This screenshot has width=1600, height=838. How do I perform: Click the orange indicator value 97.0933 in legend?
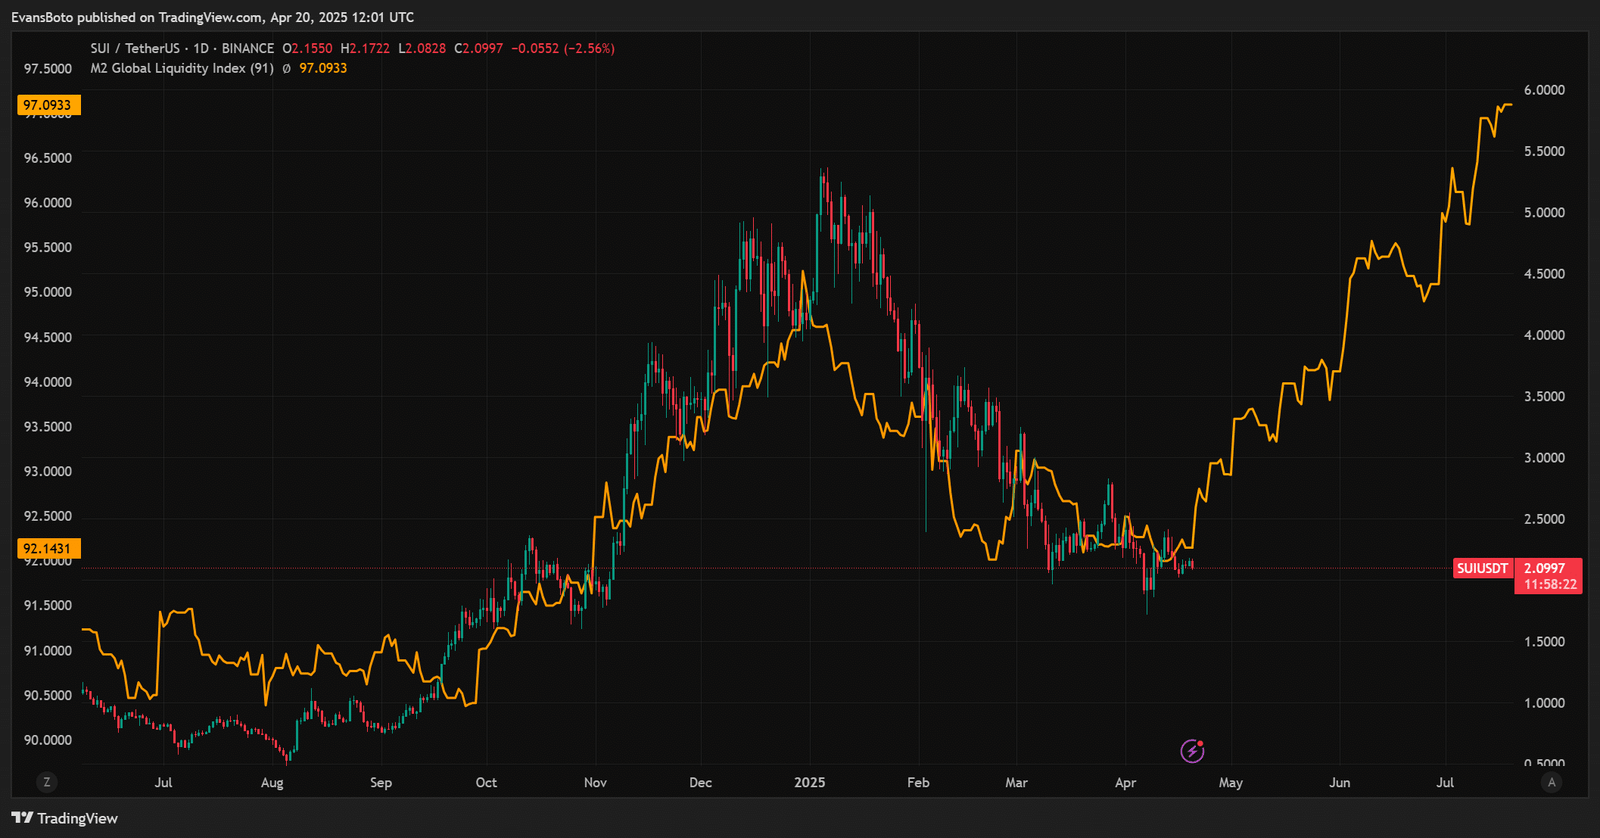click(323, 68)
